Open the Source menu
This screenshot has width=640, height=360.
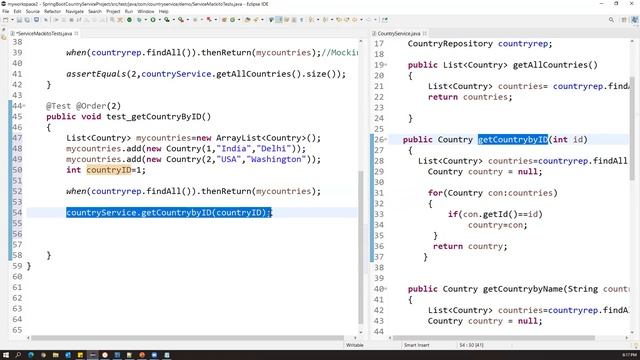[33, 11]
